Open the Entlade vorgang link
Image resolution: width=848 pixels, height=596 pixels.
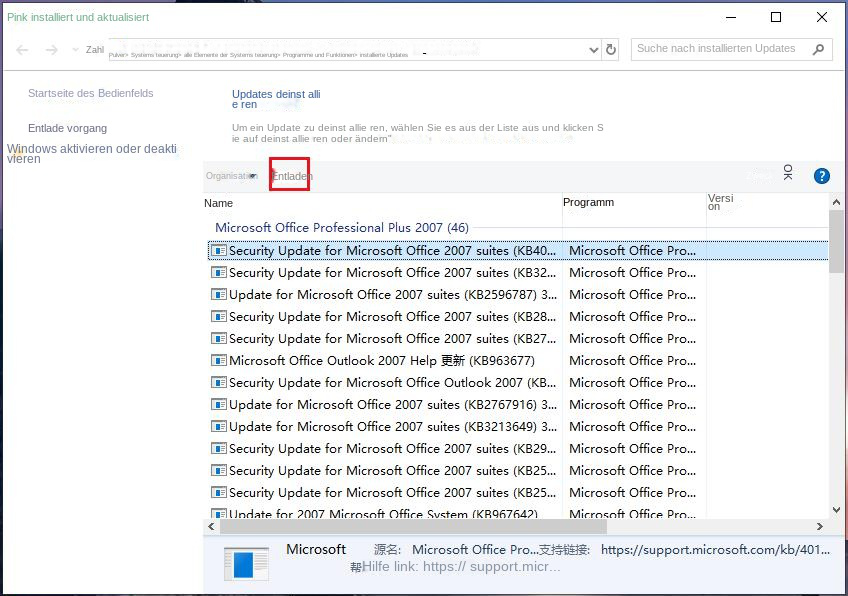(x=68, y=128)
